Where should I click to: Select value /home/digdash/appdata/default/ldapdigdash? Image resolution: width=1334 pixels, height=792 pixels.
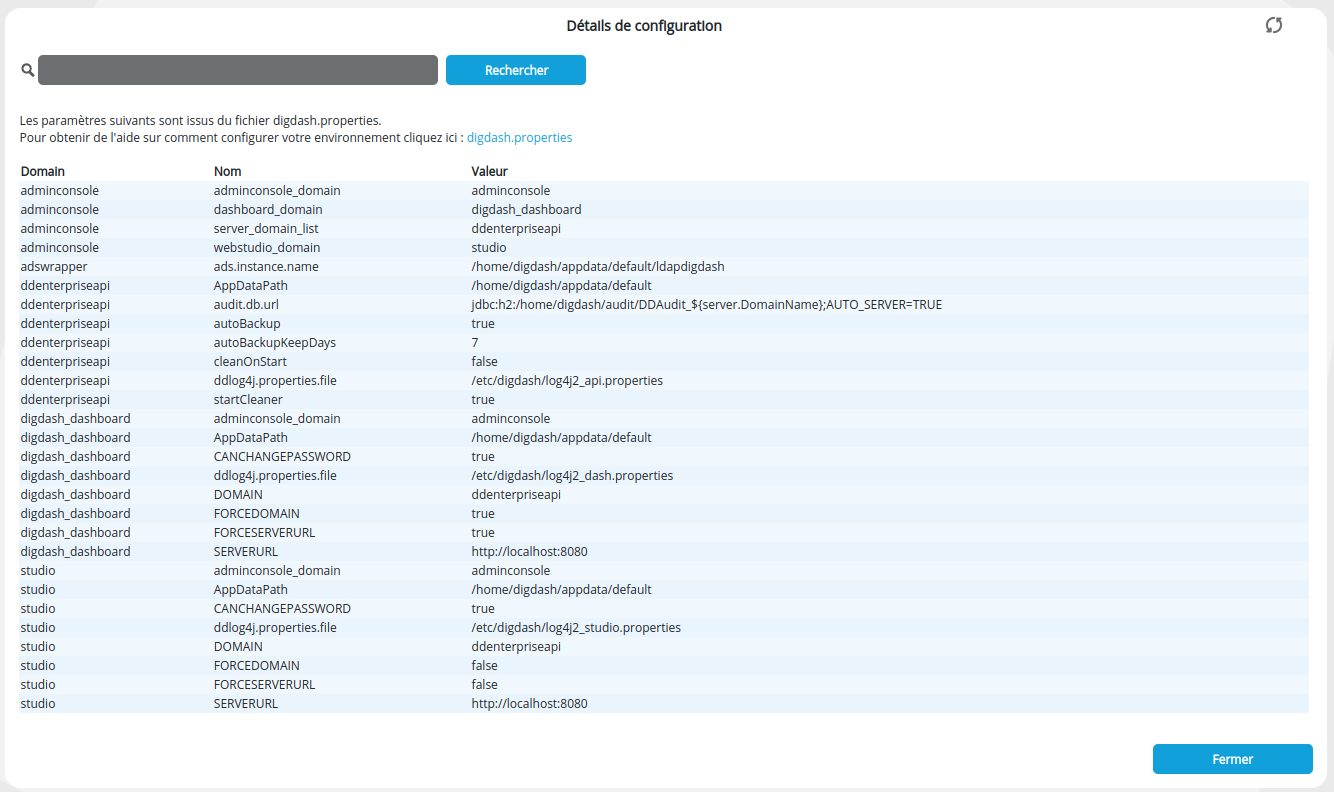pos(598,267)
